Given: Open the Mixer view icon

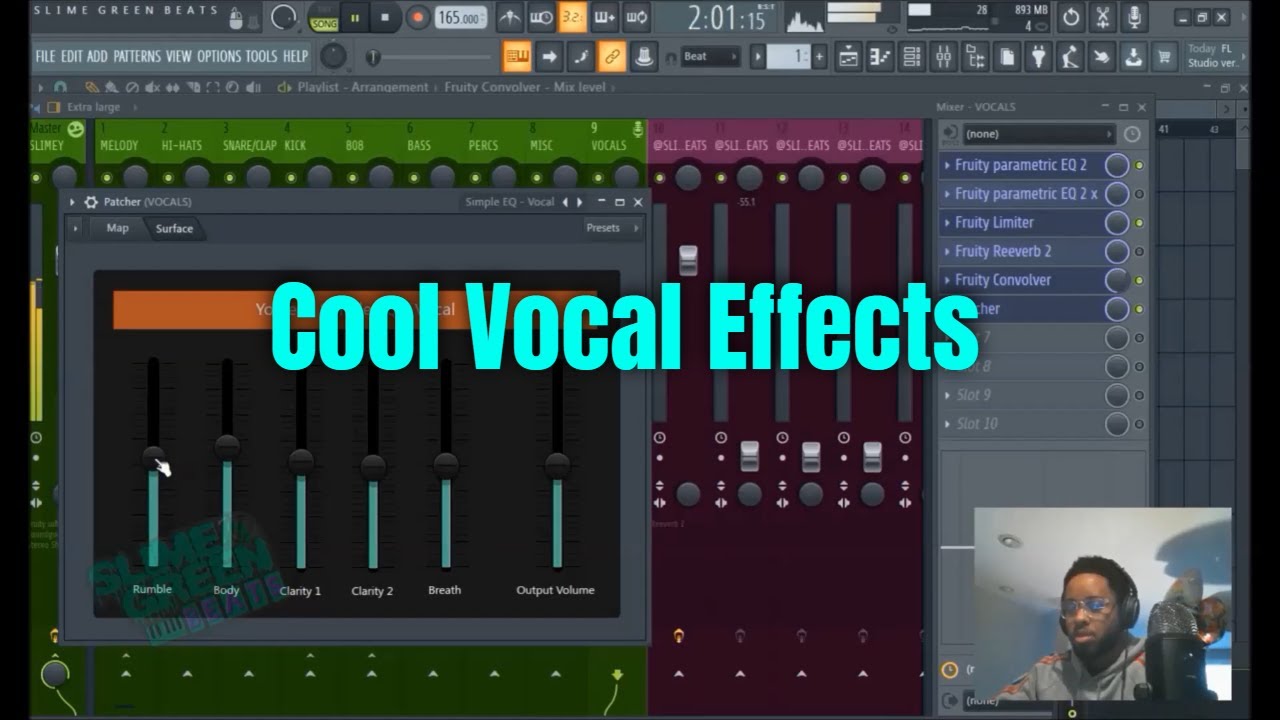Looking at the screenshot, I should pos(944,57).
